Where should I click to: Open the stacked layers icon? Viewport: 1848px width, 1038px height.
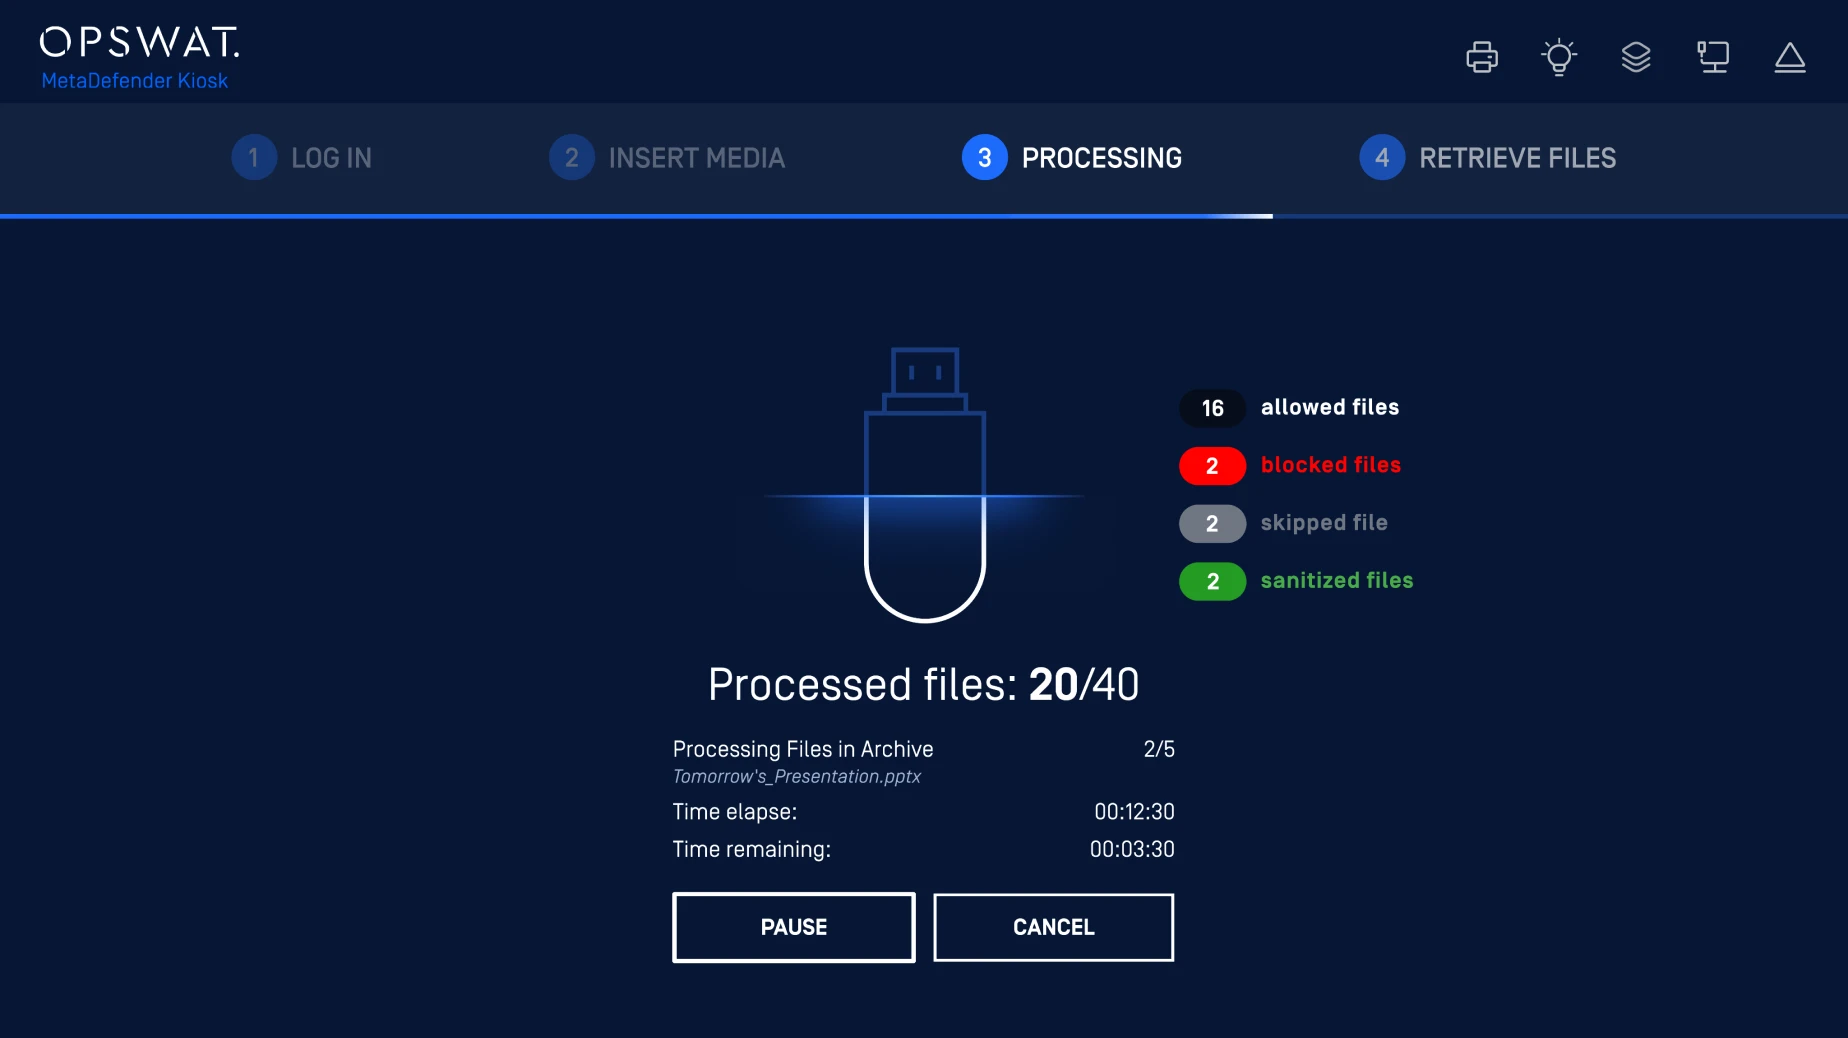point(1635,57)
